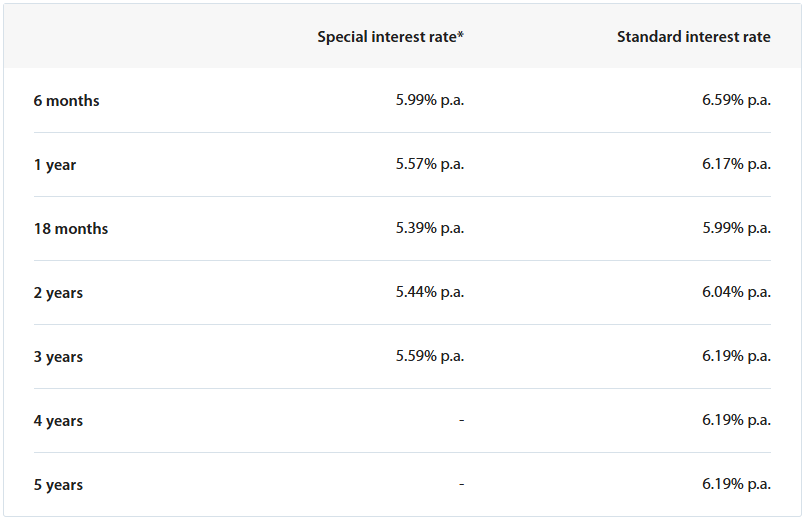Screen dimensions: 806x521
Task: Click the 18 months 5.99% standard rate
Action: tap(736, 228)
